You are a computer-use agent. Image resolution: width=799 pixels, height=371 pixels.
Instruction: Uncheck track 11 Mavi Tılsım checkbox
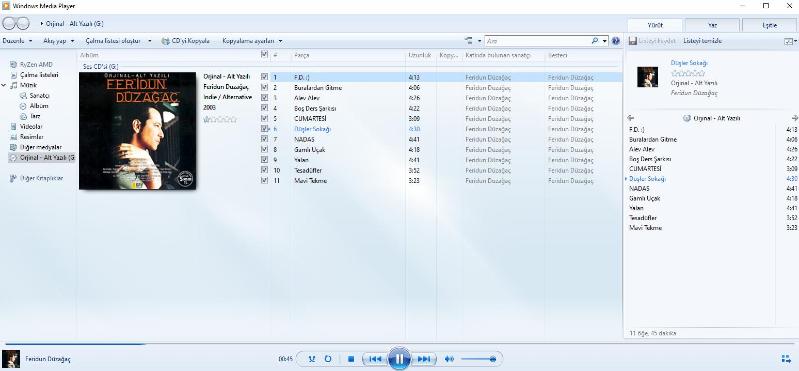[x=264, y=180]
